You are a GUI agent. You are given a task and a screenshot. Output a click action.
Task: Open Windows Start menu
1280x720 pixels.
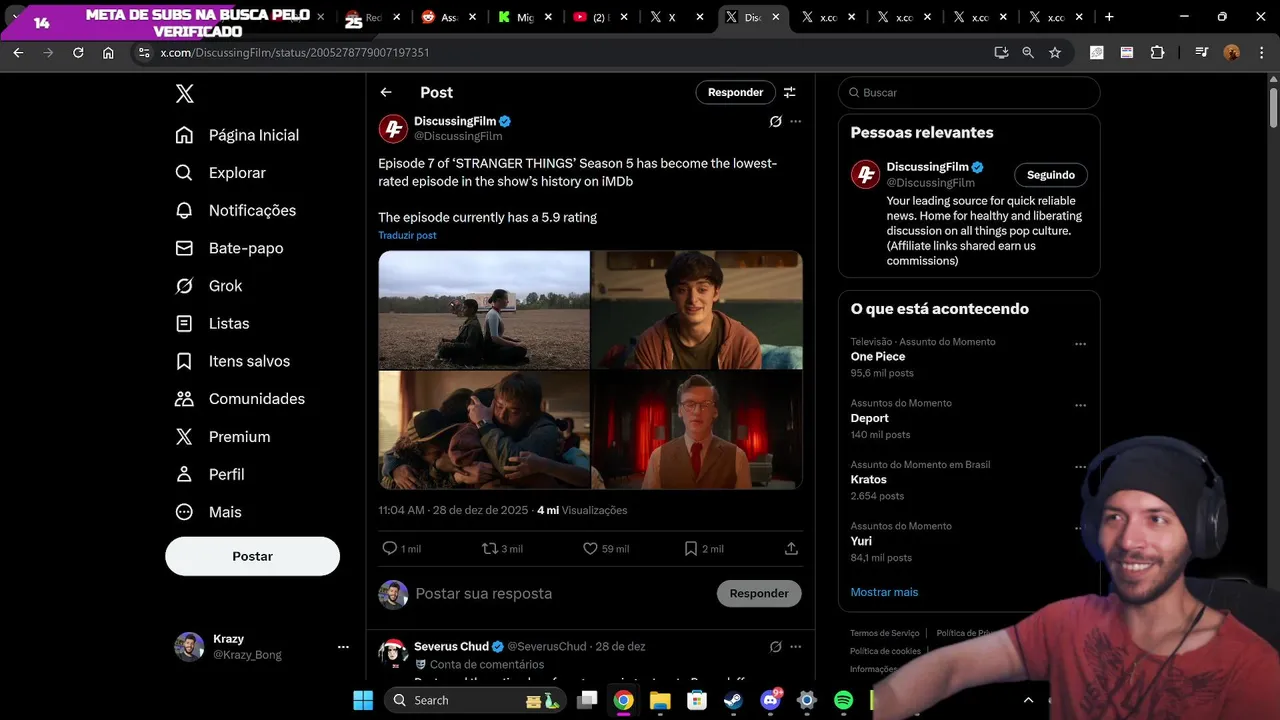click(363, 700)
